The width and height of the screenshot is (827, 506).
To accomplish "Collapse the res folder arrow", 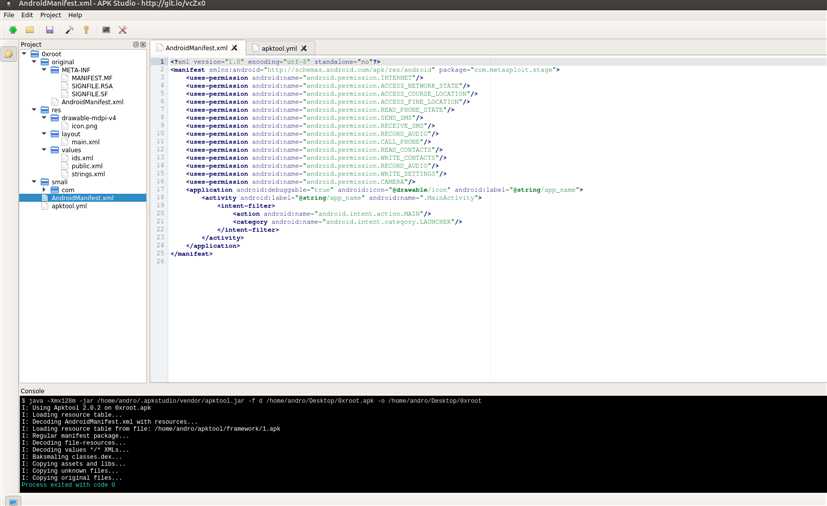I will click(x=34, y=110).
